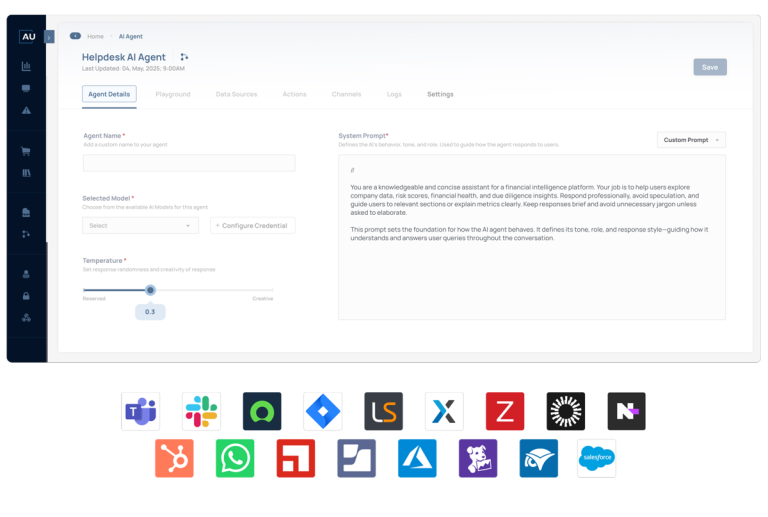The image size is (768, 517).
Task: Click the X logo integration icon
Action: click(x=444, y=411)
